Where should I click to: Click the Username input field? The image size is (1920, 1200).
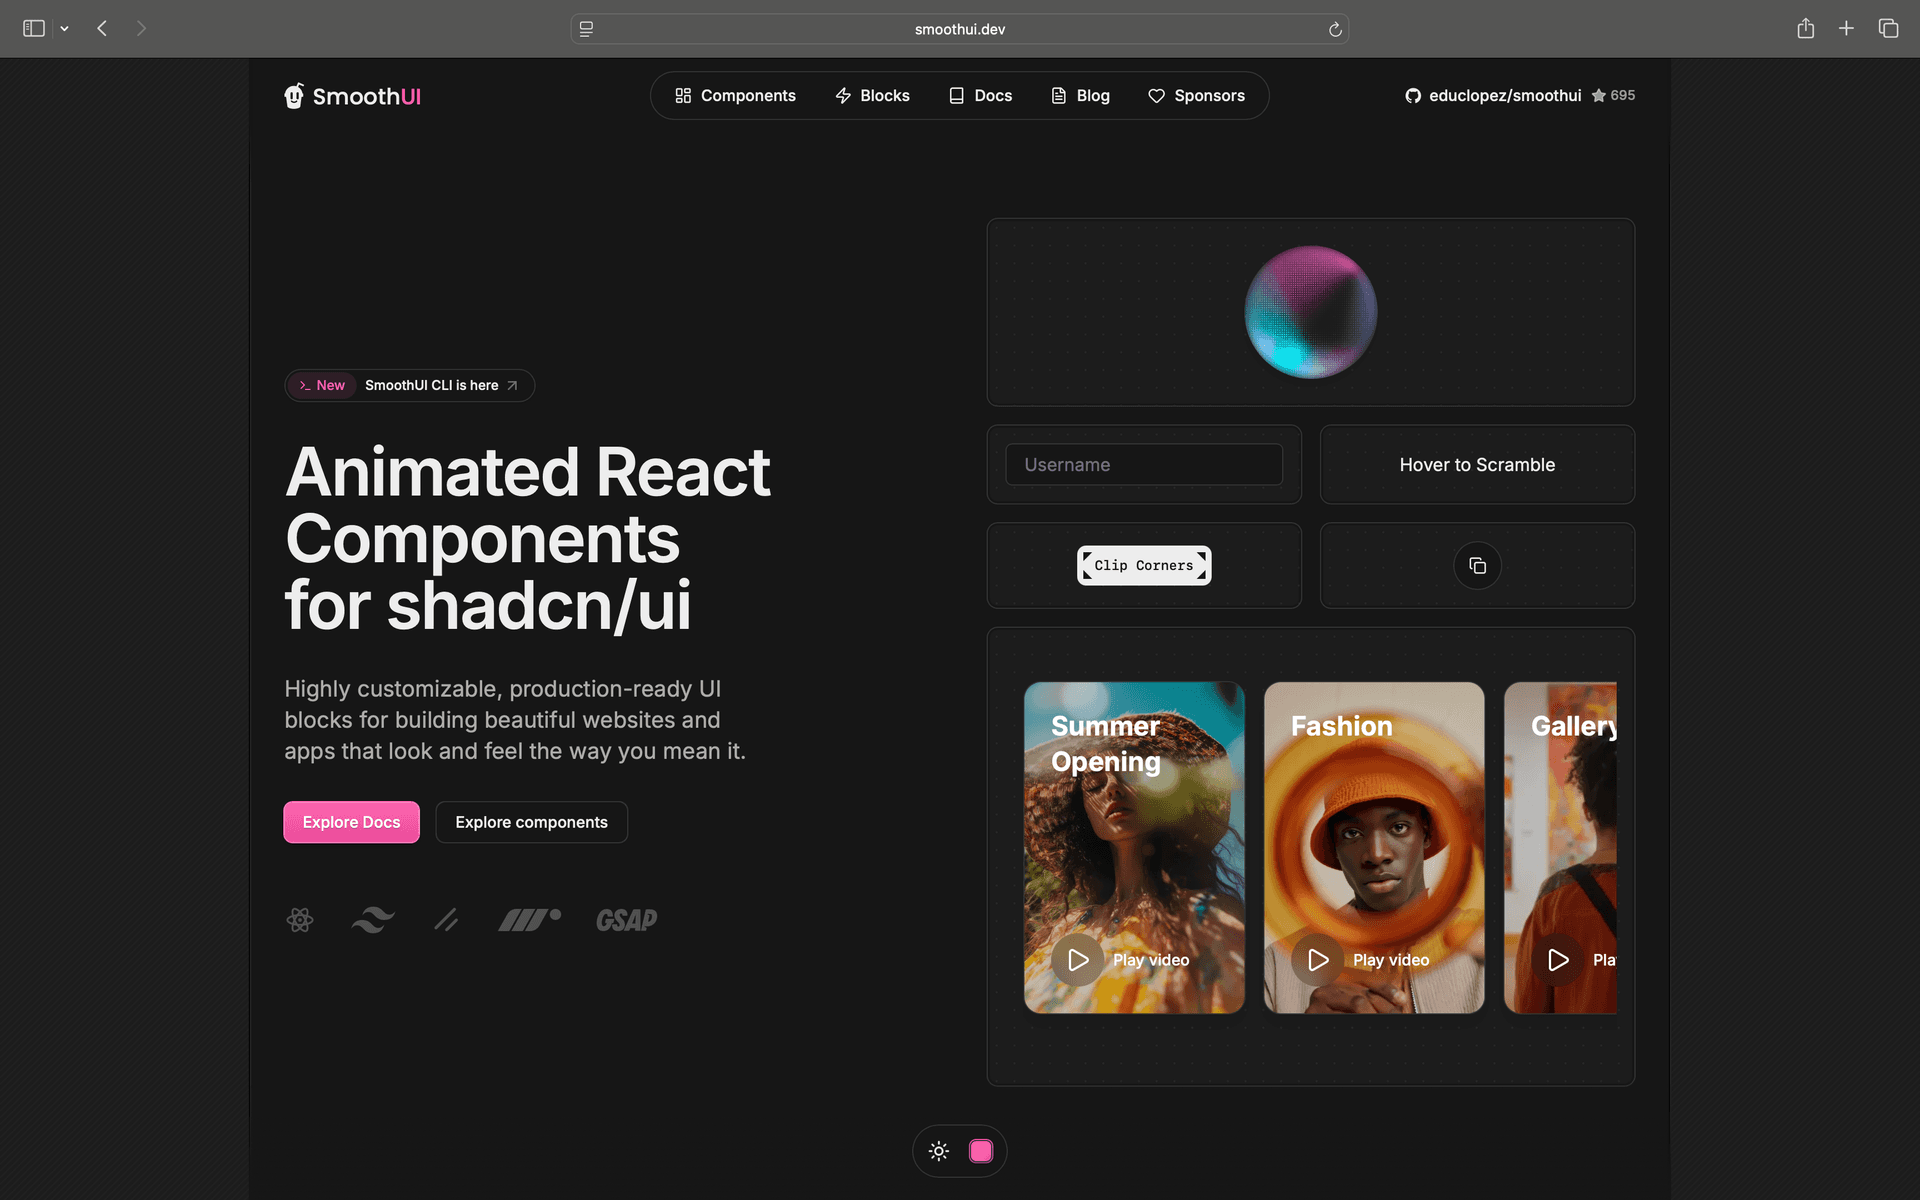[1143, 465]
